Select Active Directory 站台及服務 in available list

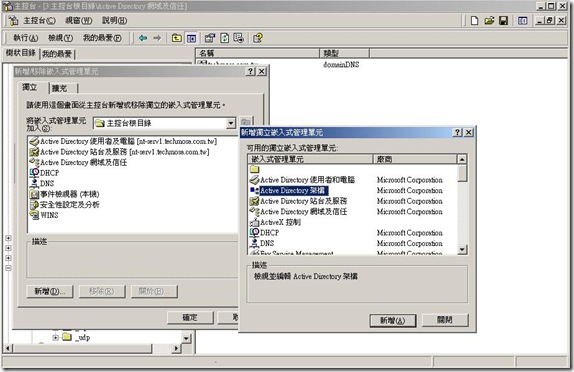click(303, 201)
